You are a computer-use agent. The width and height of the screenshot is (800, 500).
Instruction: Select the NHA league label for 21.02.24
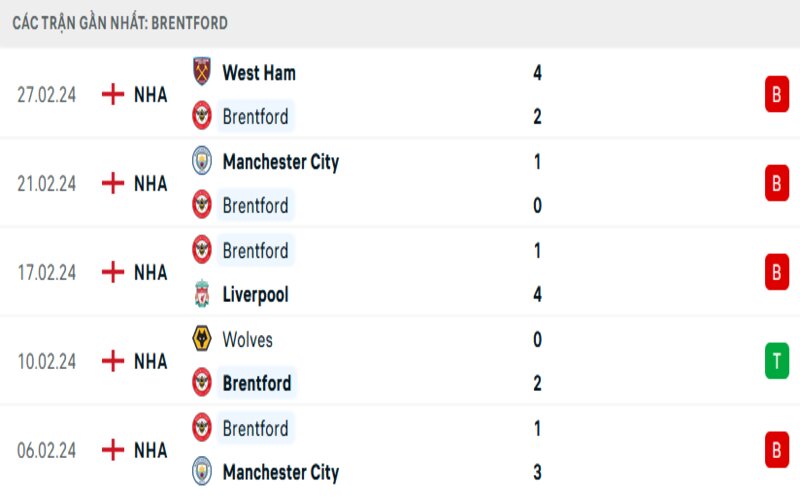click(150, 184)
